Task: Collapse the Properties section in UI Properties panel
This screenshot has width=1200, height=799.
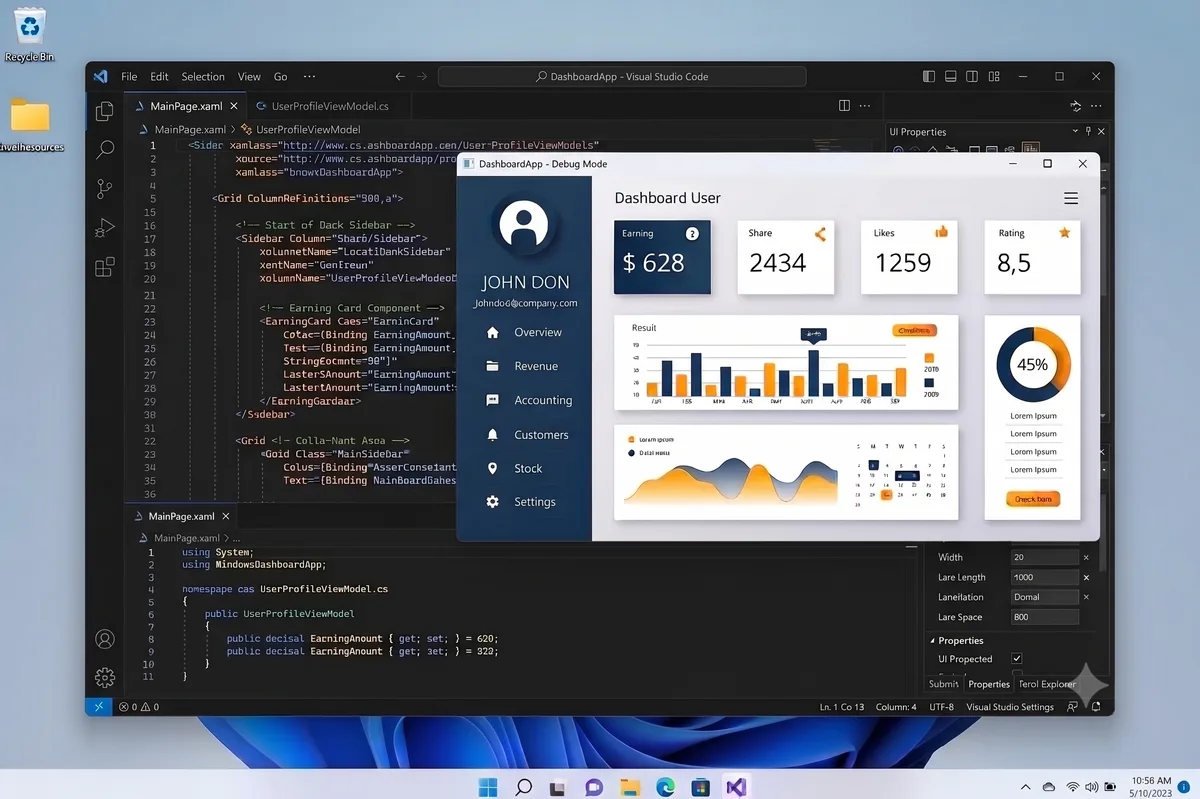Action: [932, 640]
